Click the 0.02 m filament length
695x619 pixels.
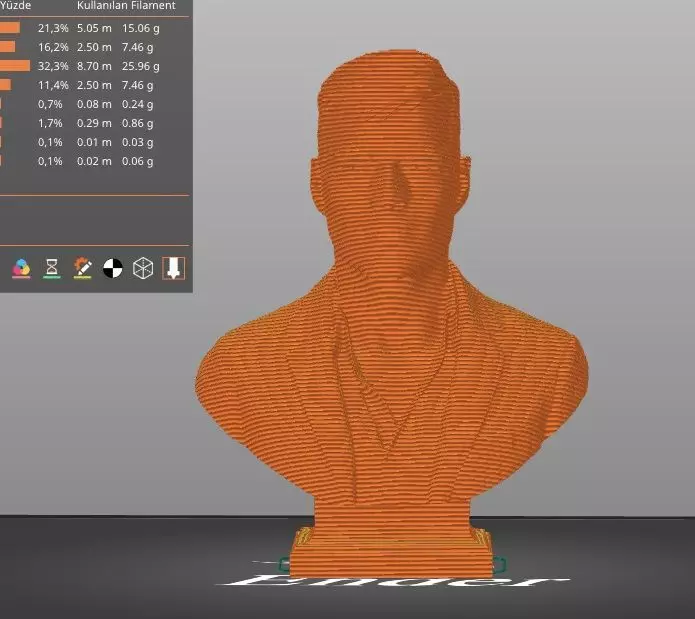point(94,161)
